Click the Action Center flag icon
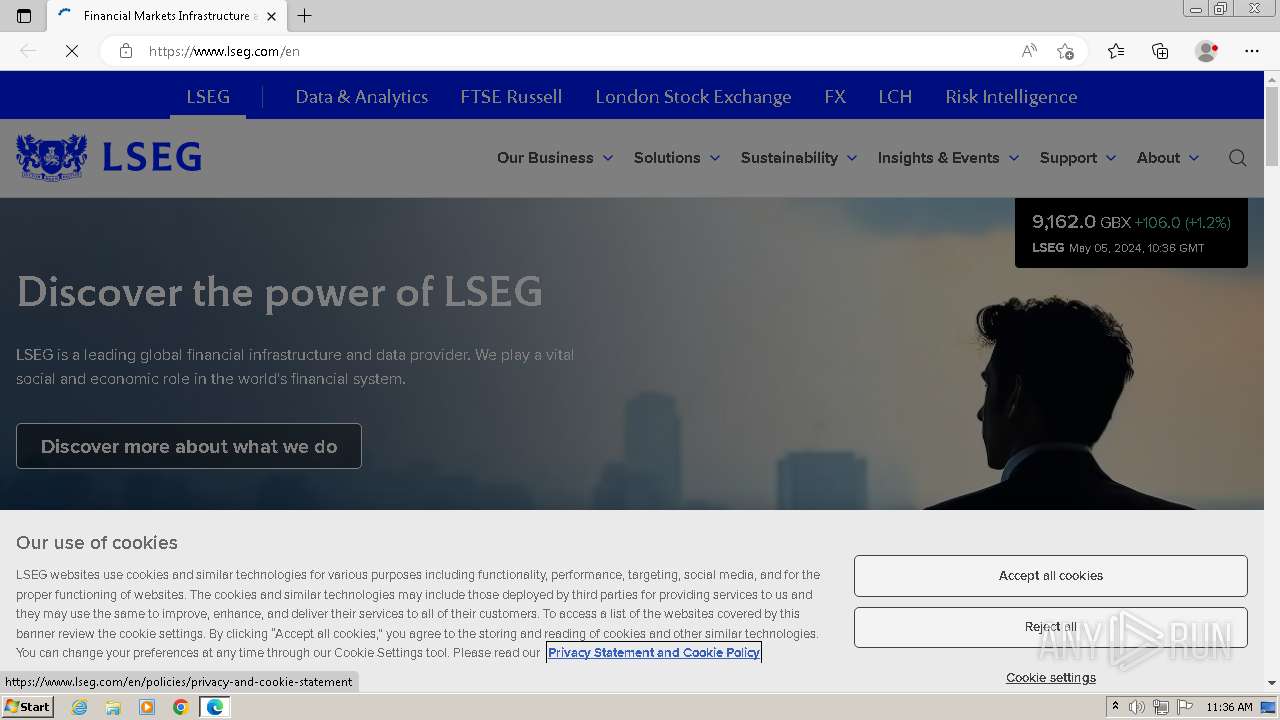This screenshot has width=1280, height=720. [x=1185, y=707]
